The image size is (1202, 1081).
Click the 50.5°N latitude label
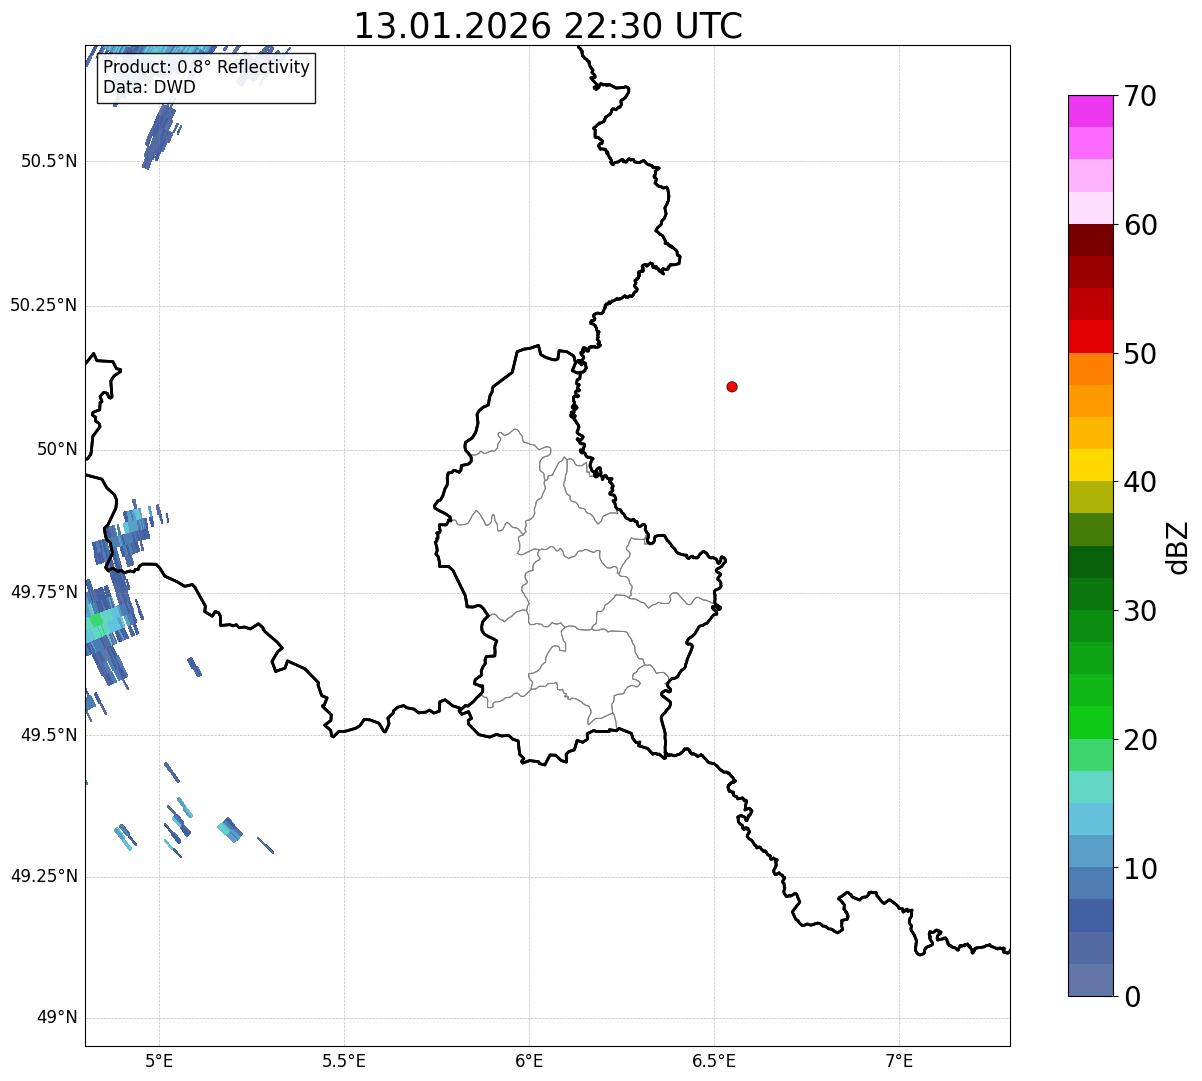pos(49,162)
